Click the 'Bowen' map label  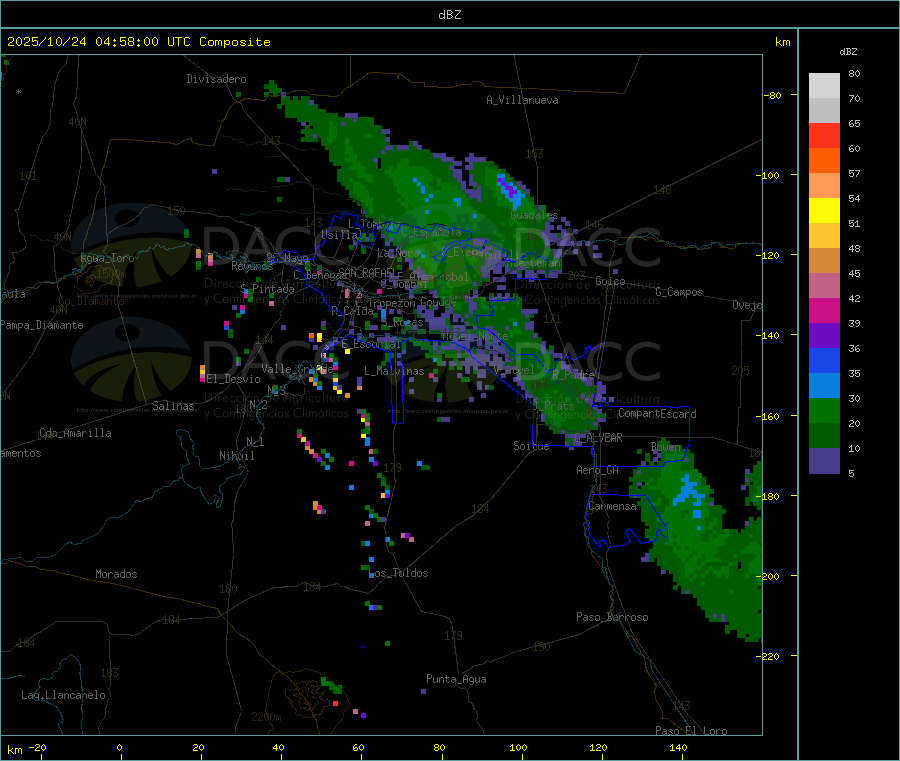pos(666,446)
